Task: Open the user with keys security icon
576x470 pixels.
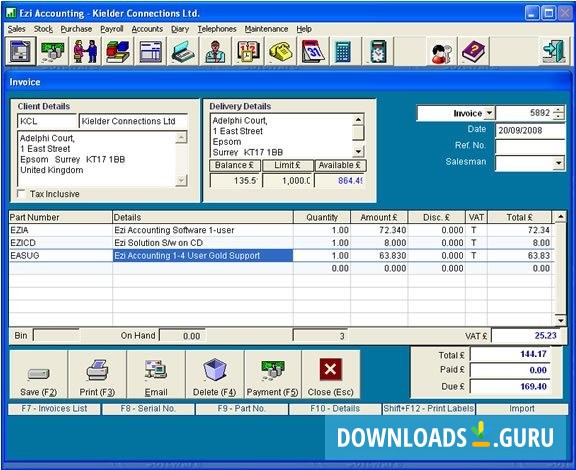Action: (441, 51)
